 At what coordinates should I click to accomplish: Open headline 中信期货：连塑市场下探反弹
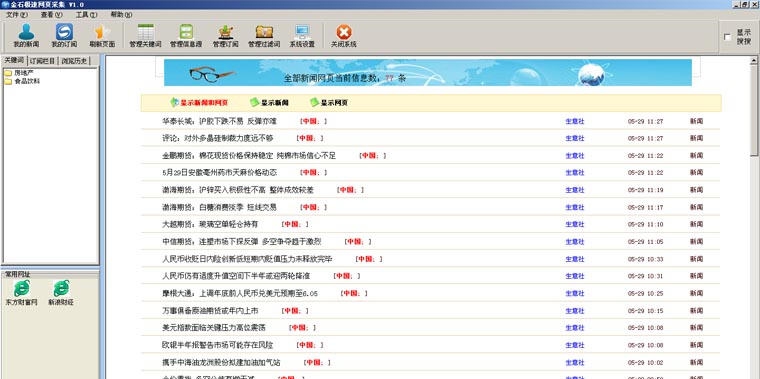(x=241, y=241)
